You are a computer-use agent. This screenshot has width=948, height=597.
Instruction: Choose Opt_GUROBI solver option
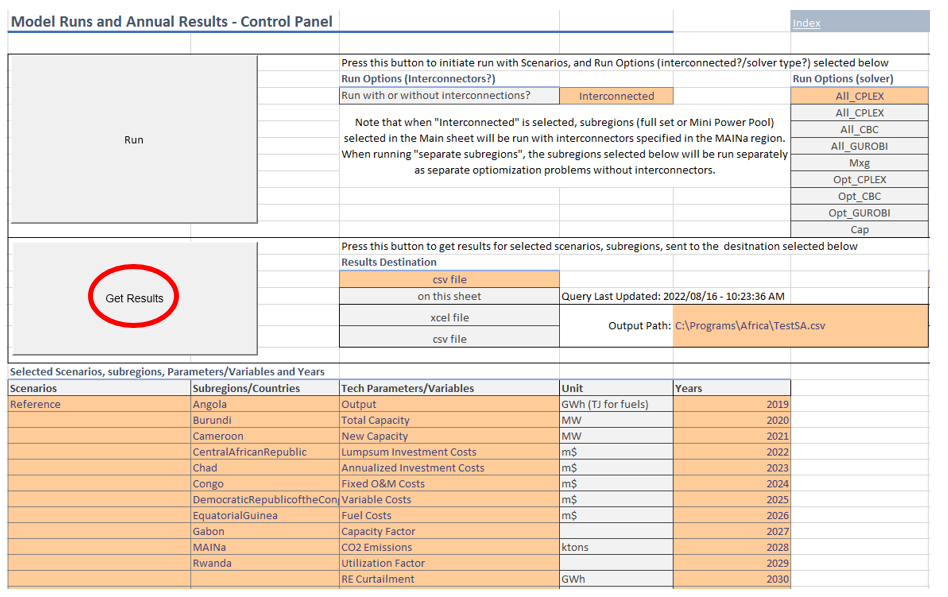[859, 213]
